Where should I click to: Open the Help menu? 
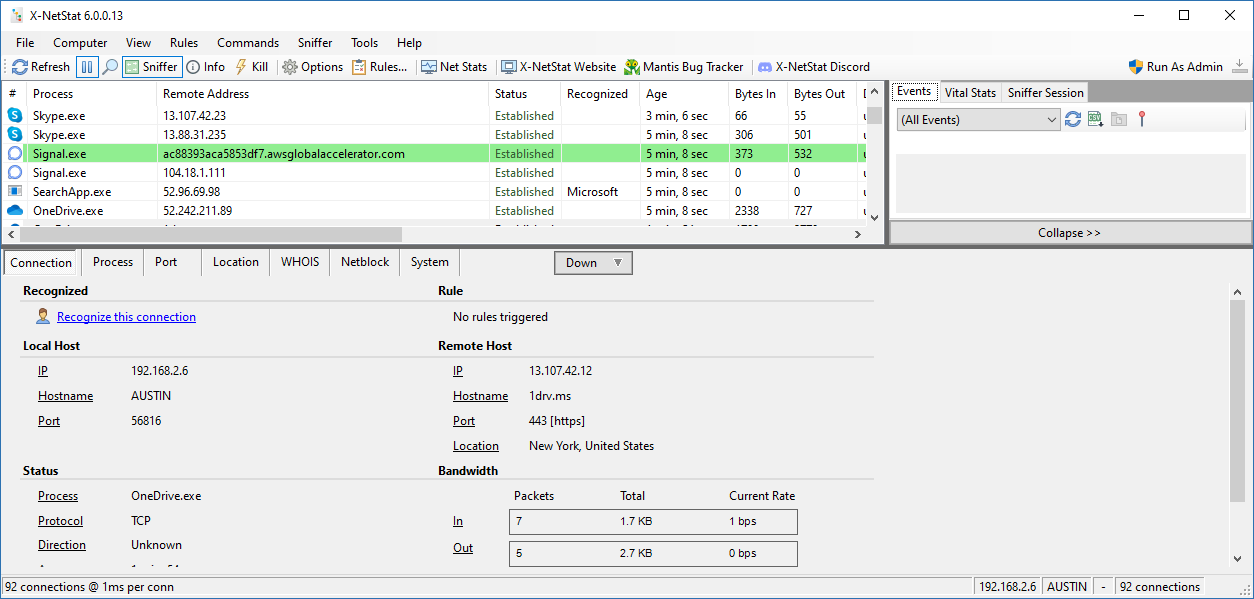[409, 43]
